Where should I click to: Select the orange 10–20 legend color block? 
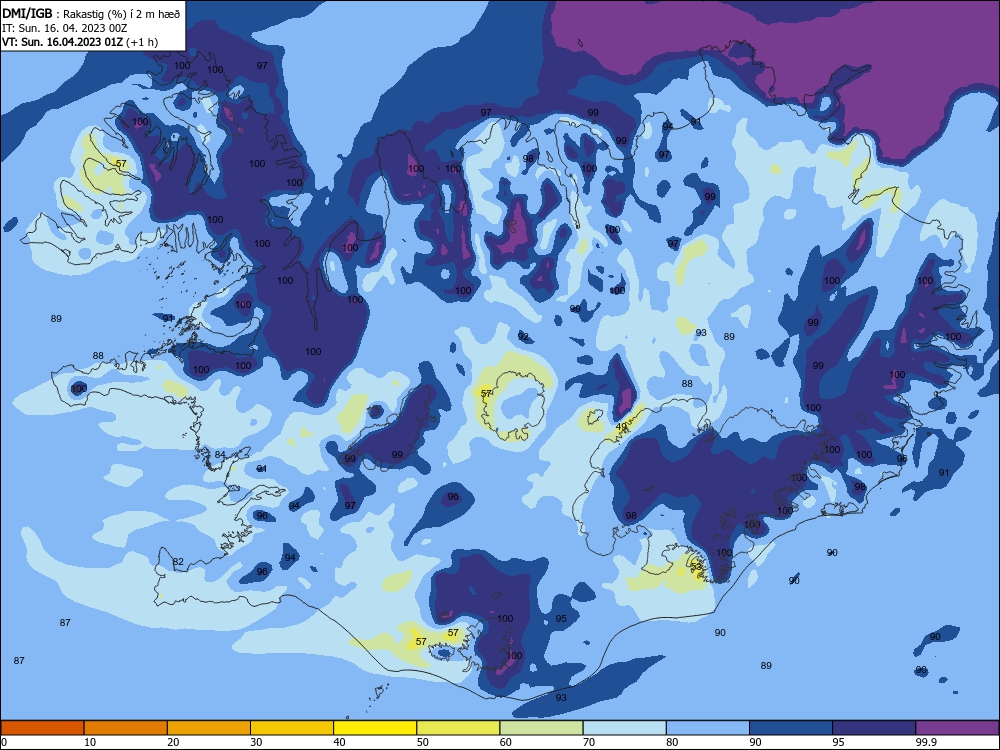(x=126, y=728)
